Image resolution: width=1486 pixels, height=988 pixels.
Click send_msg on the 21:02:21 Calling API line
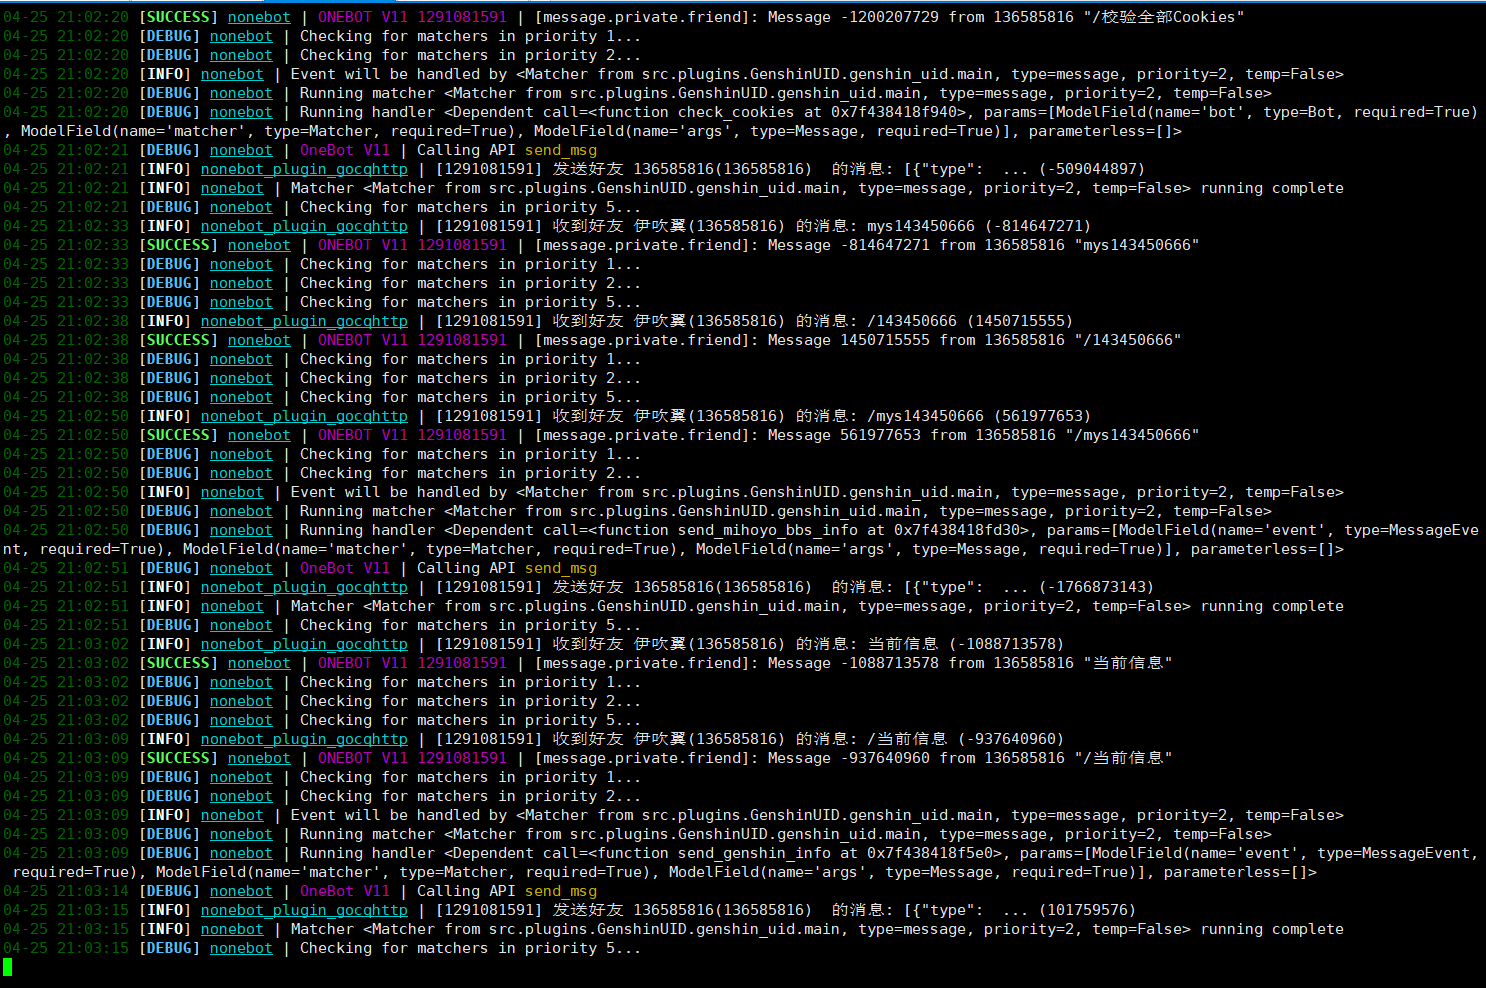560,150
